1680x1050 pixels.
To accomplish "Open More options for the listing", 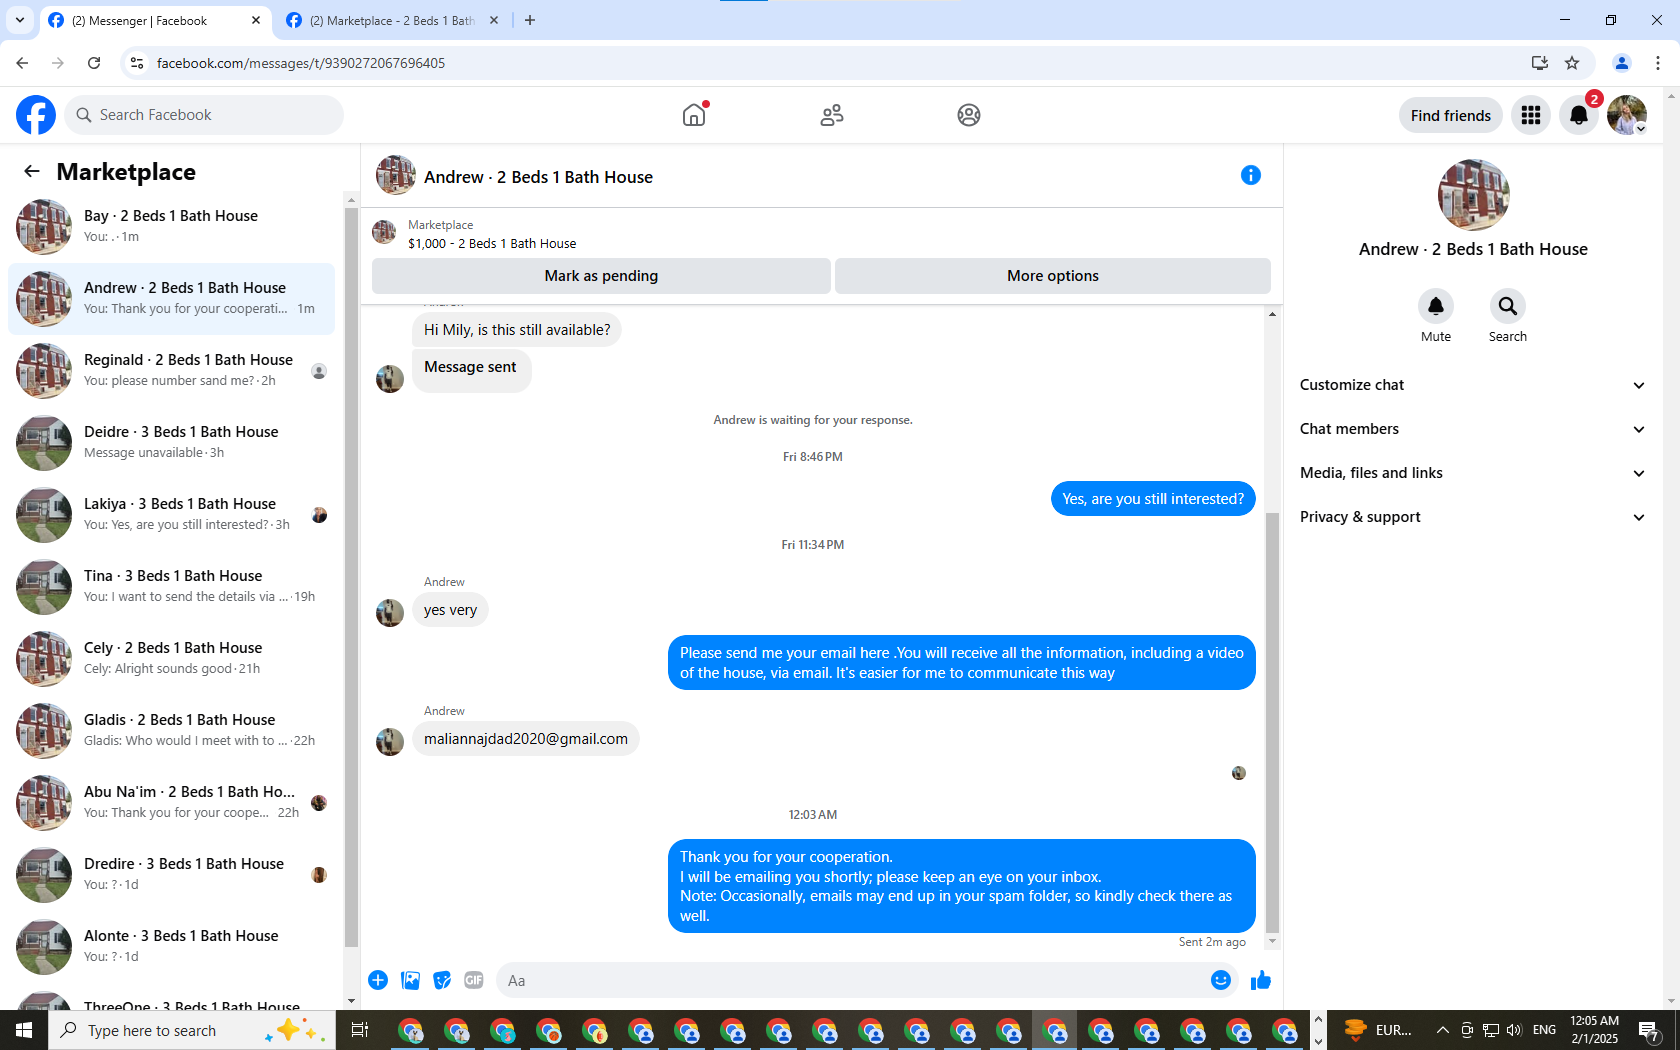I will pos(1053,276).
